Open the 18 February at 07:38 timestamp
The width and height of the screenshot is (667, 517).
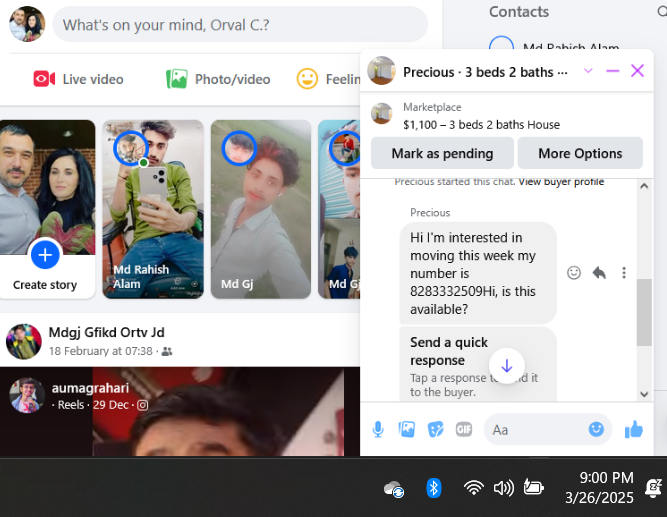click(100, 351)
